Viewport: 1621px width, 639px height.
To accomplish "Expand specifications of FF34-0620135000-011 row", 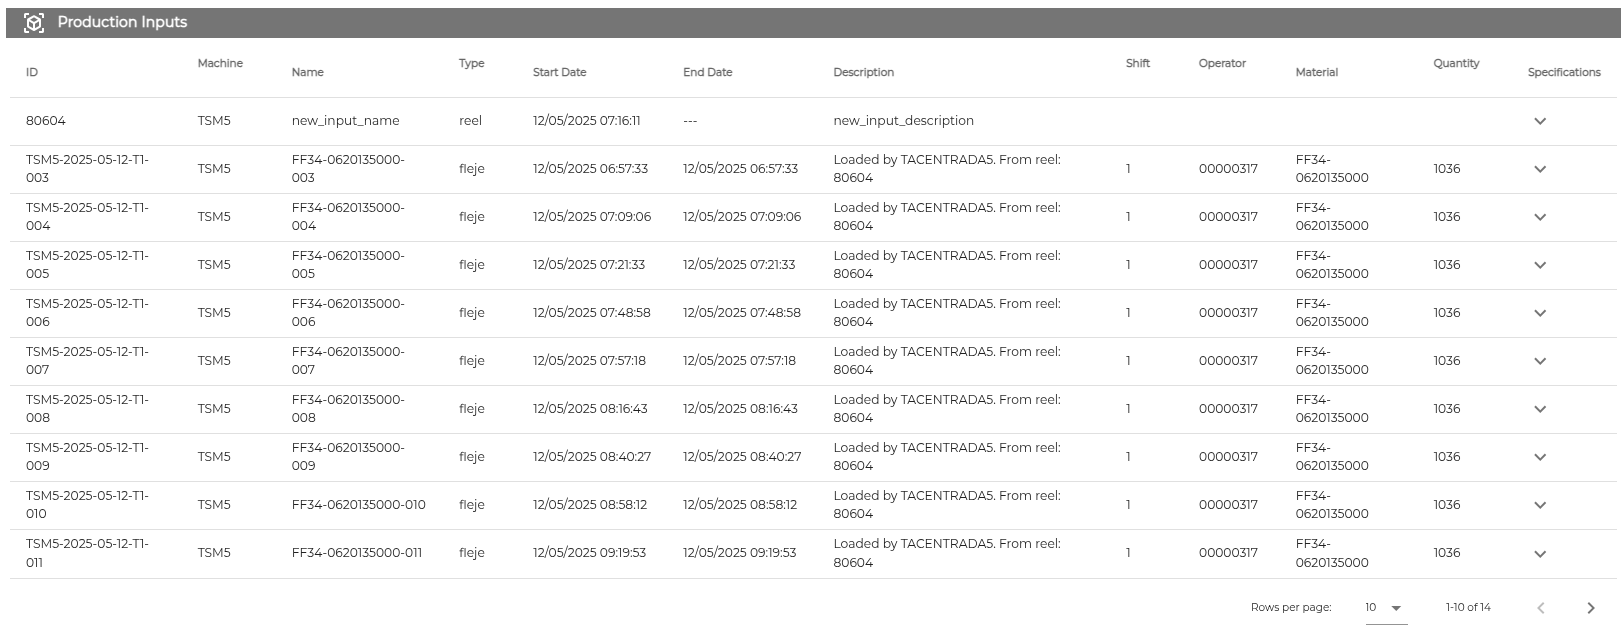I will [x=1540, y=554].
